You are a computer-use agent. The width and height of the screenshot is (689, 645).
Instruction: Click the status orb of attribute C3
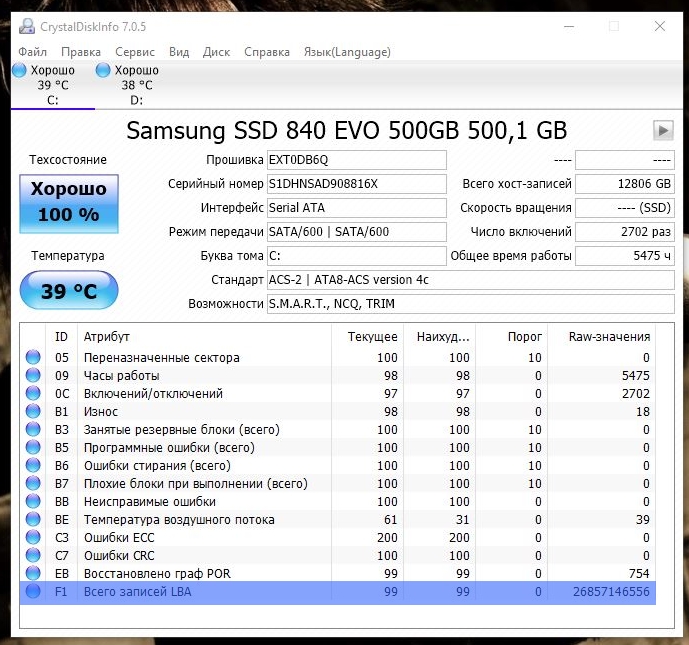(x=33, y=537)
